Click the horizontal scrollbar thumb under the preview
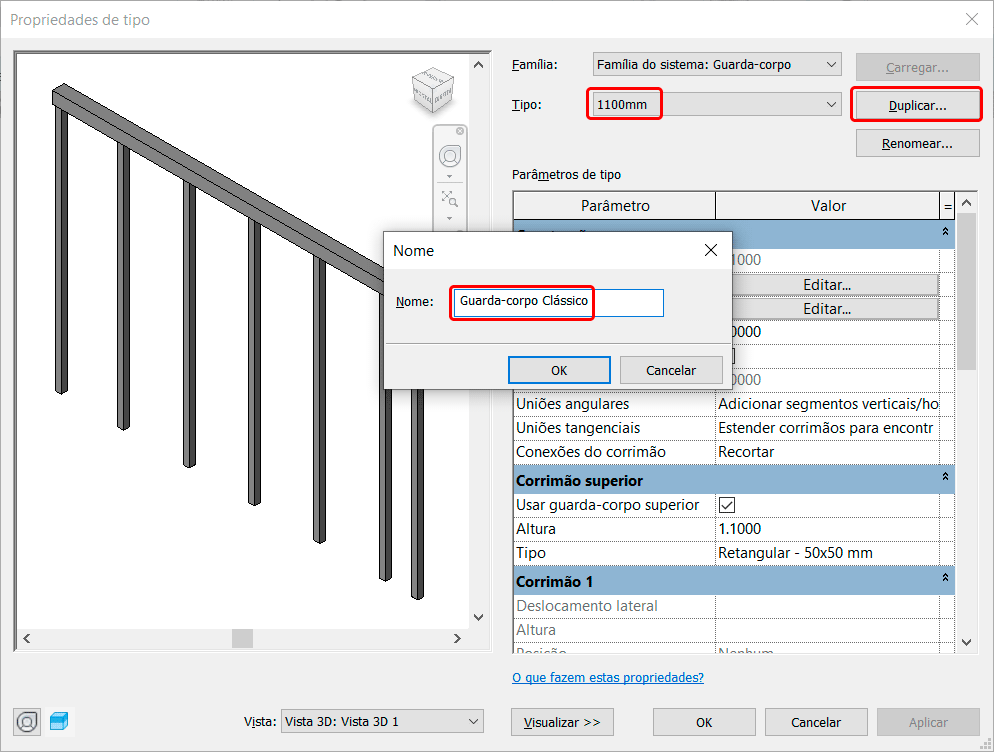The width and height of the screenshot is (994, 752). [x=242, y=638]
